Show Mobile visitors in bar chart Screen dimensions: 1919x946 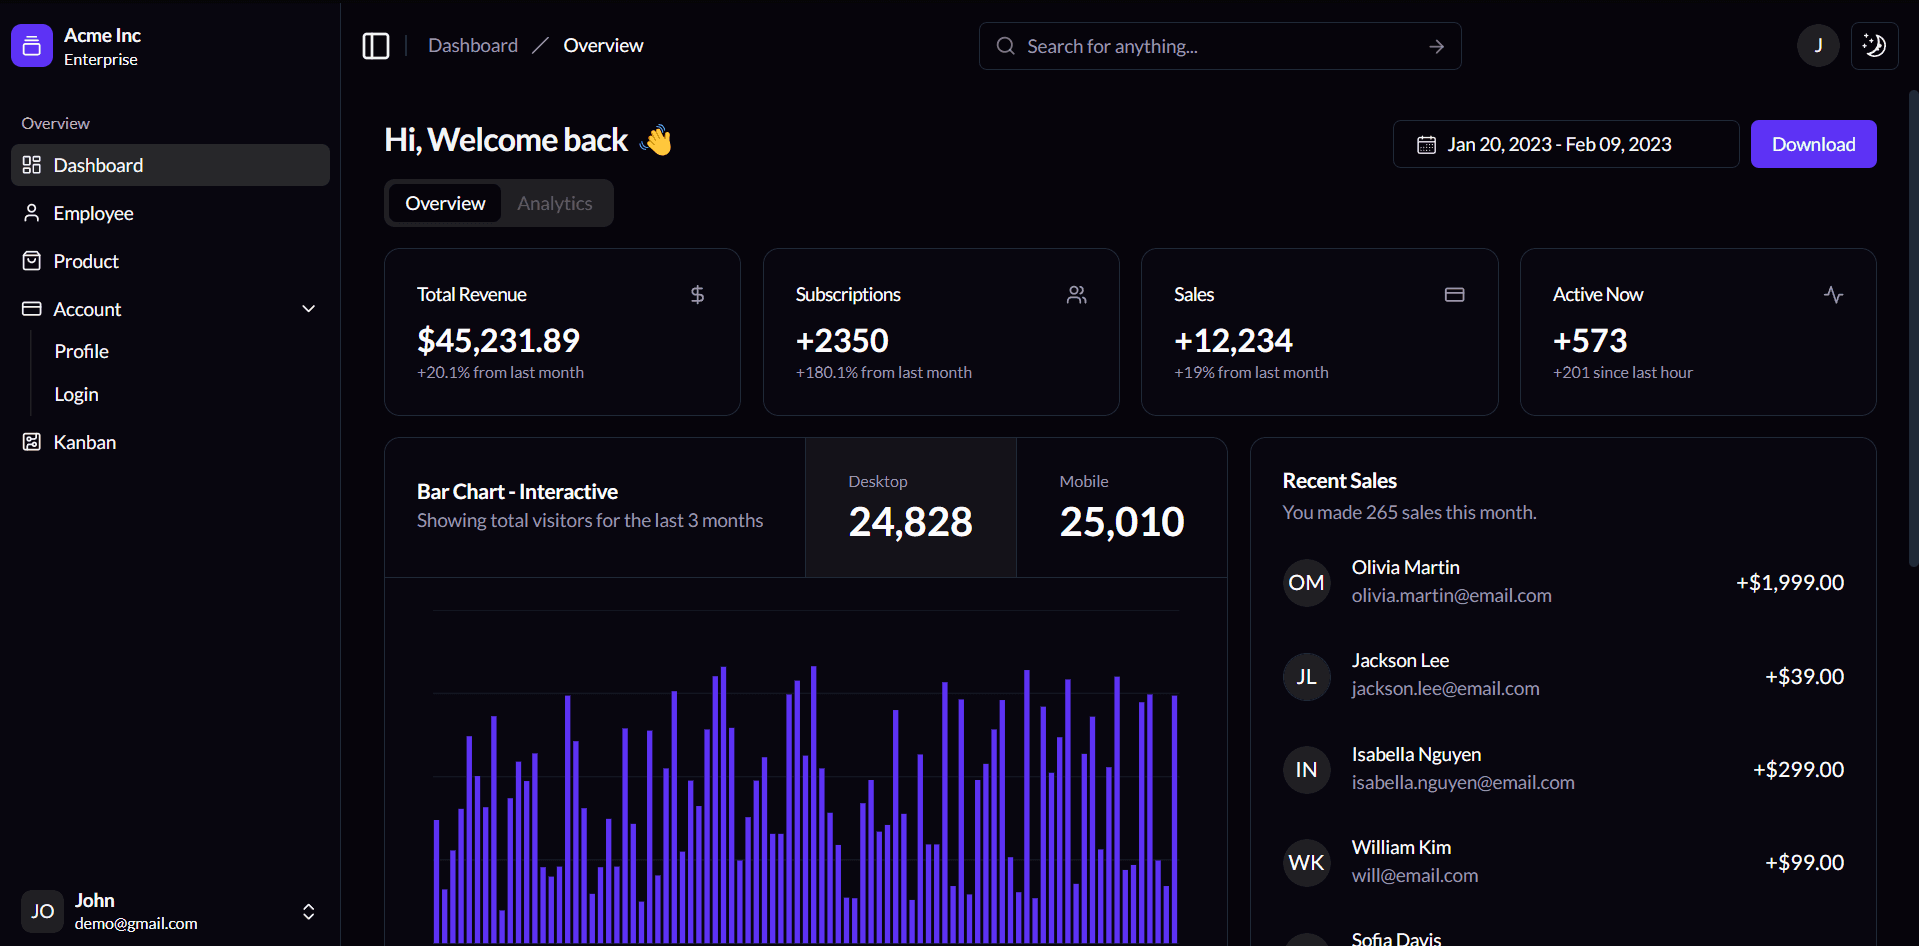[x=1121, y=508]
